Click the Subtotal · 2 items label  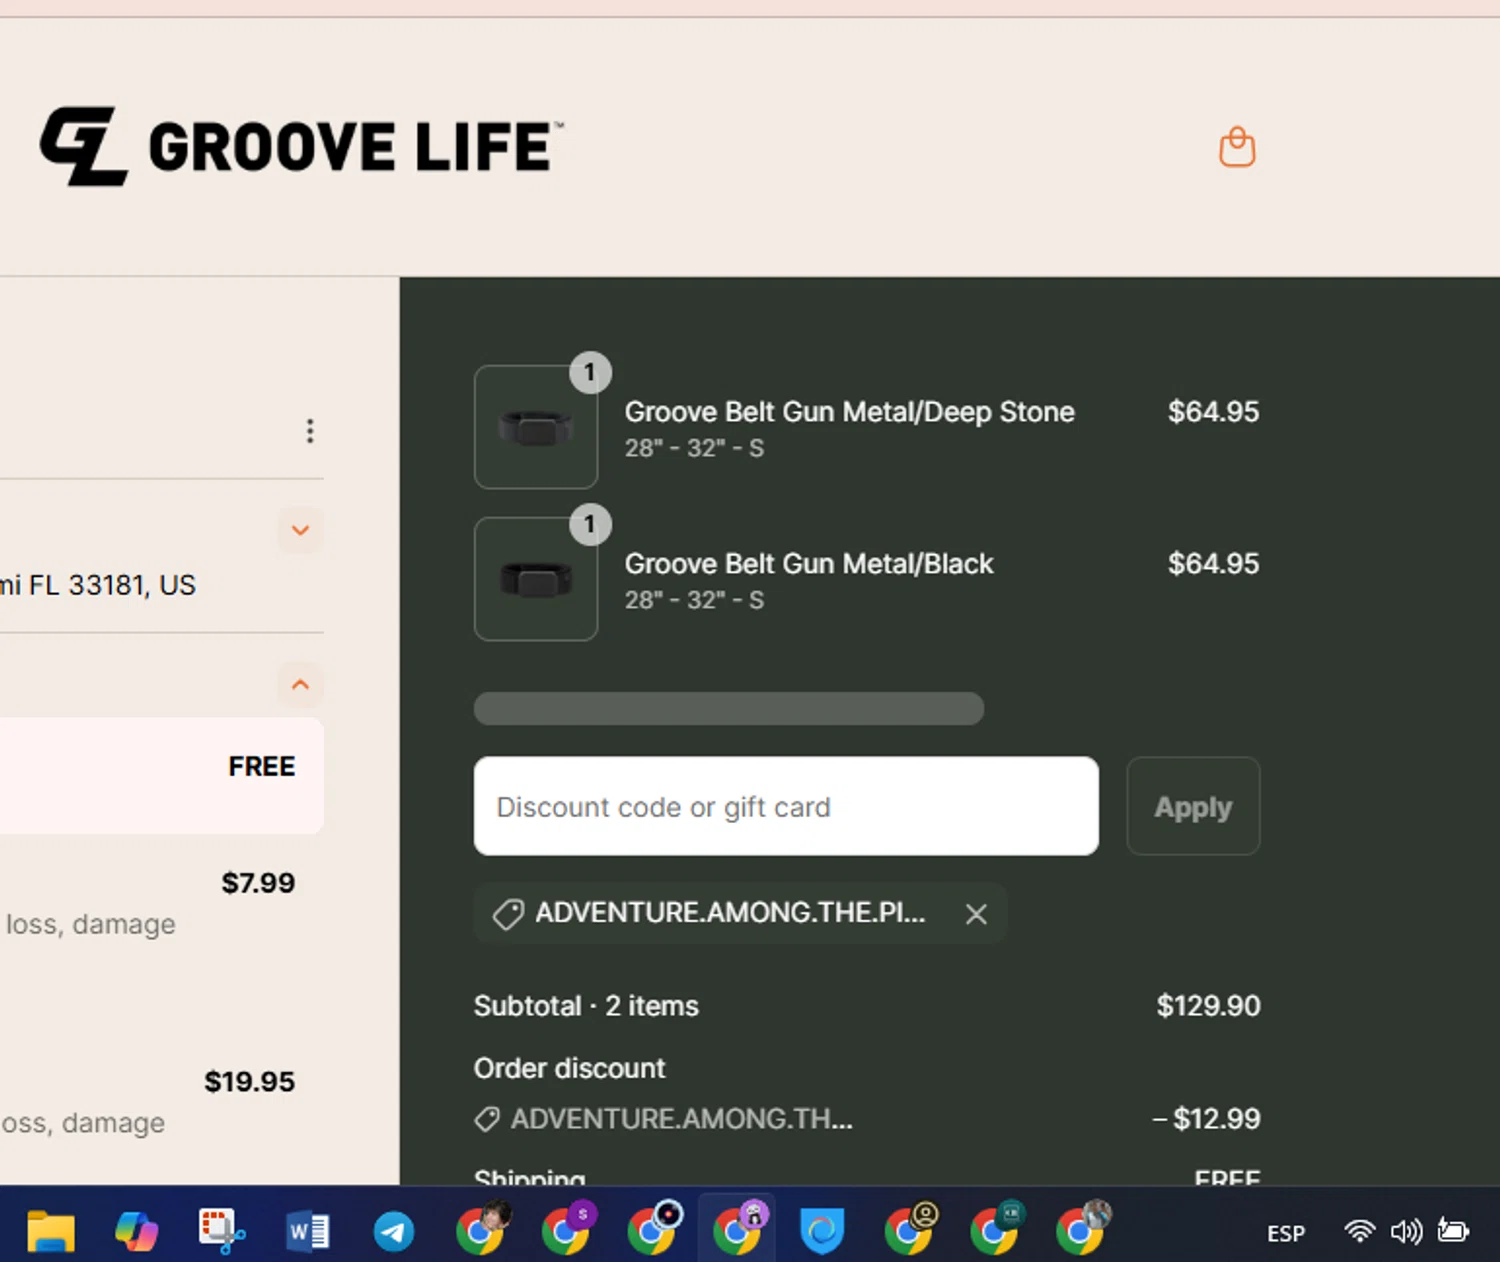(x=586, y=1006)
